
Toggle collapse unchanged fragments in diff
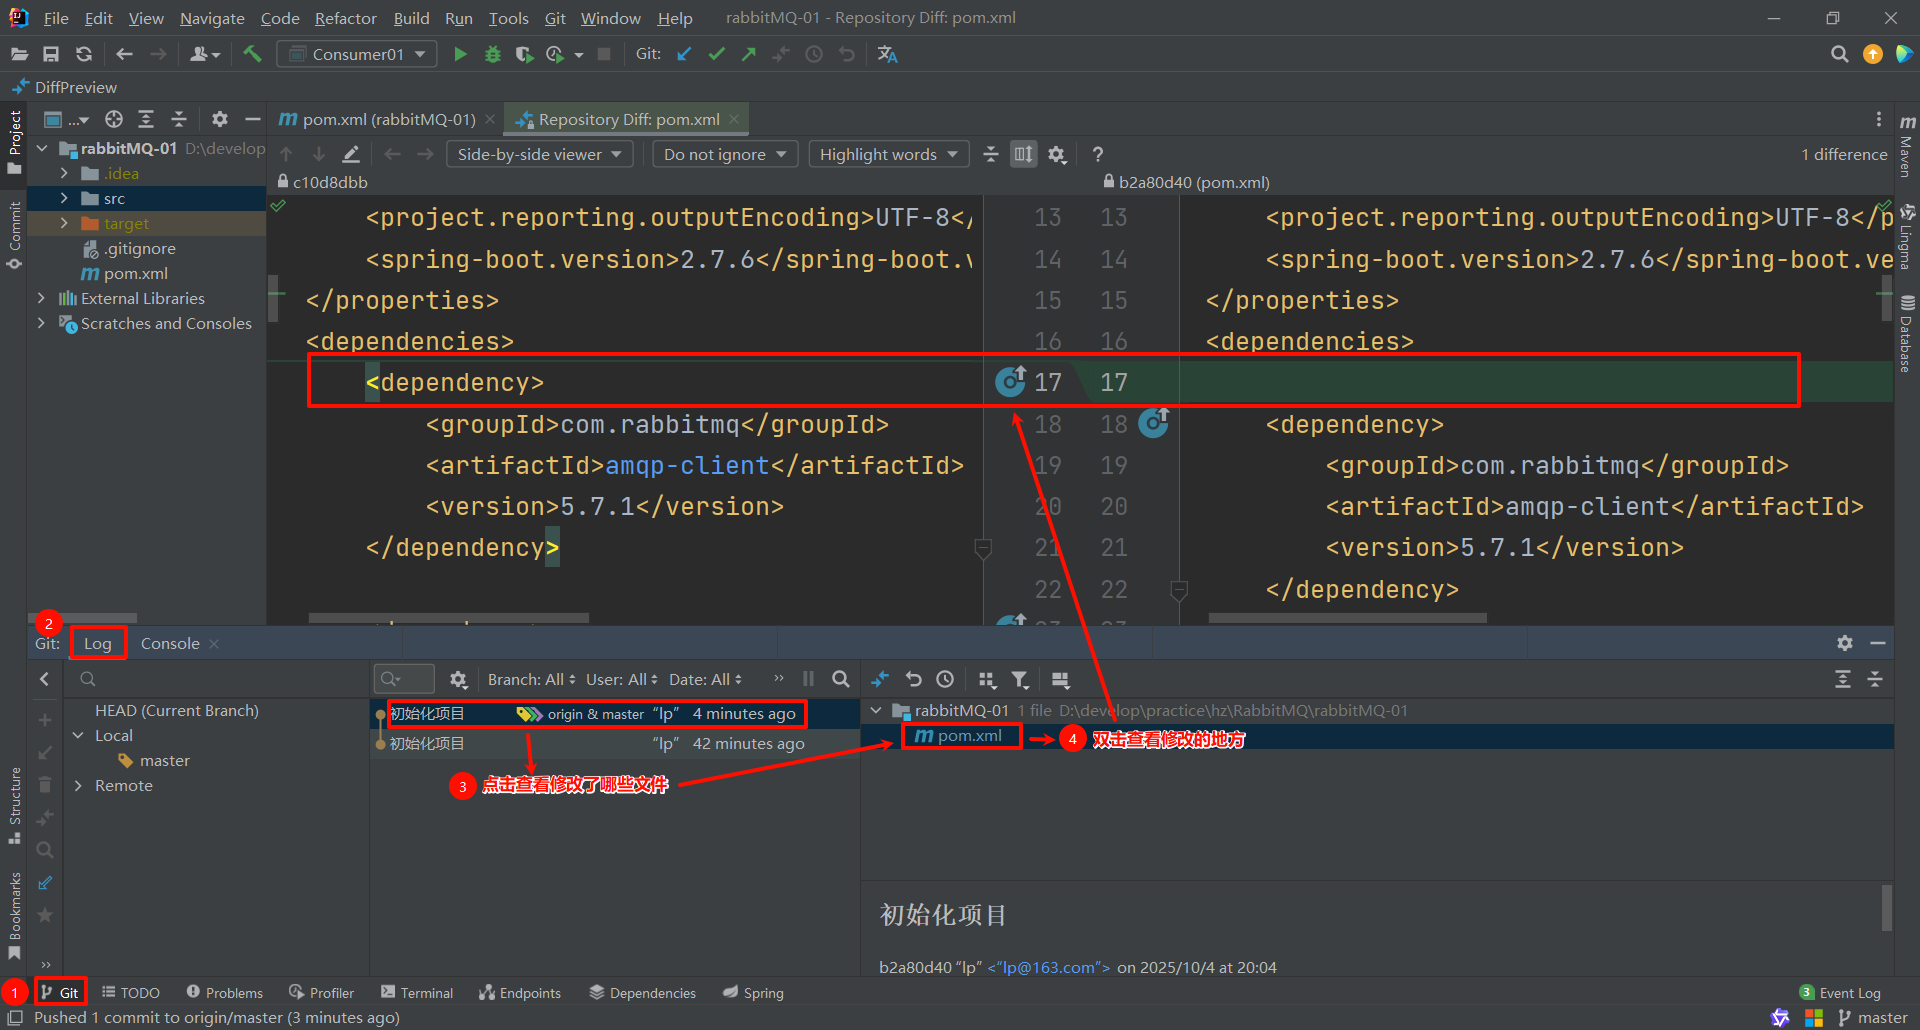pos(990,154)
